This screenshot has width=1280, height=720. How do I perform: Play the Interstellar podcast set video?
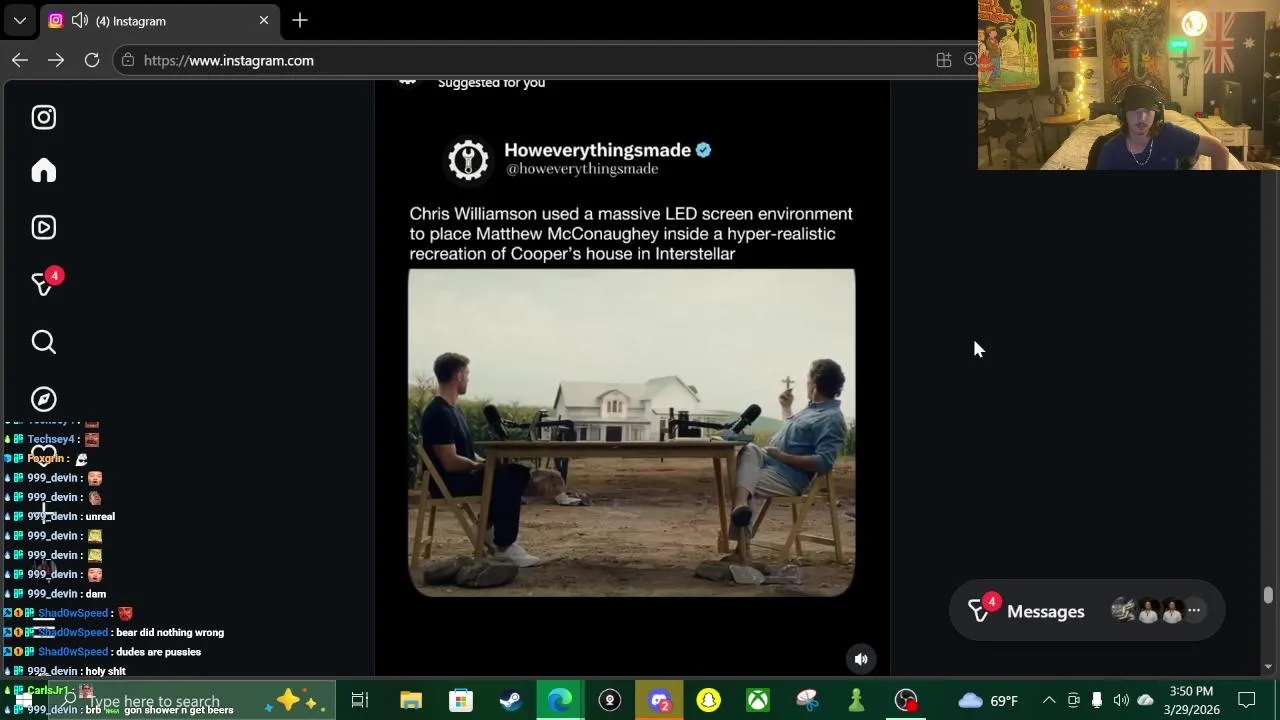[x=631, y=433]
